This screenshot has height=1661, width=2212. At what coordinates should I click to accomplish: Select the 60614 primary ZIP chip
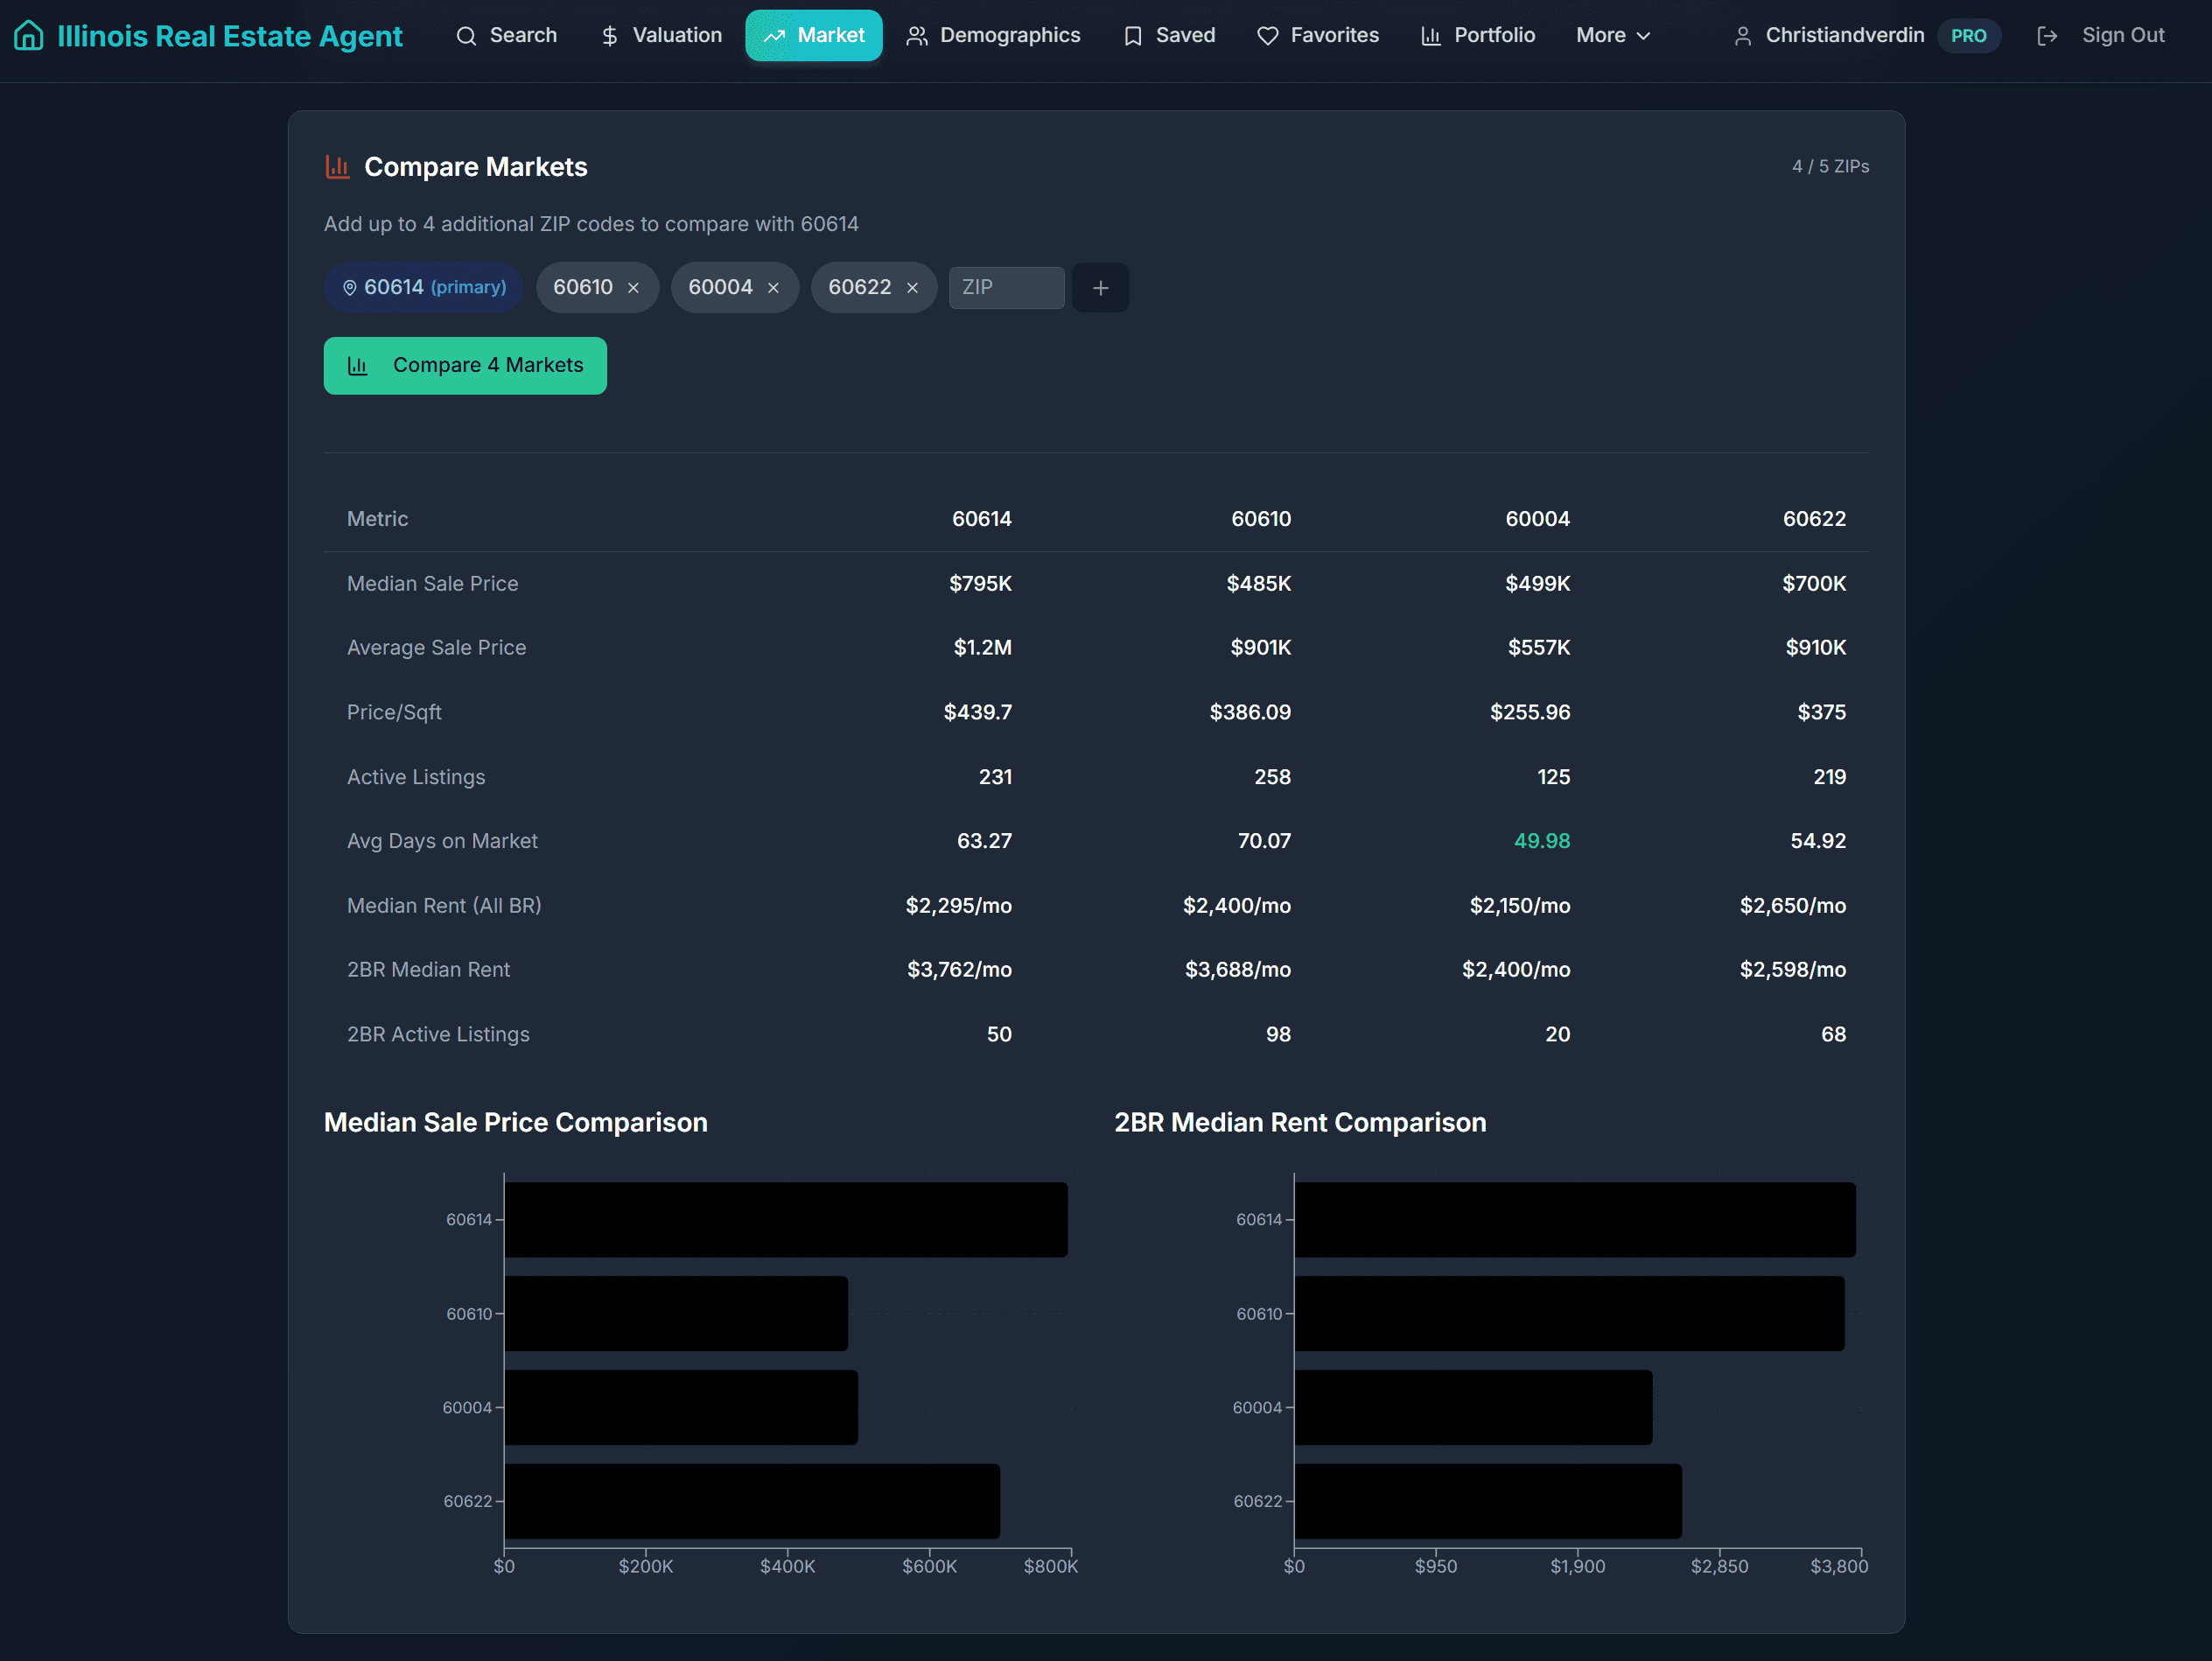pos(423,287)
